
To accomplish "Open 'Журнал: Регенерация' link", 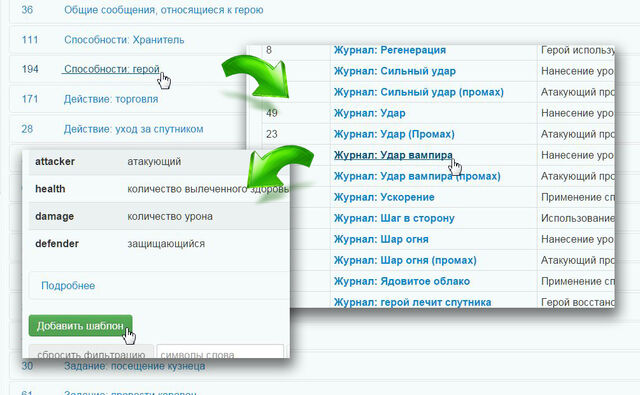I will [x=390, y=50].
